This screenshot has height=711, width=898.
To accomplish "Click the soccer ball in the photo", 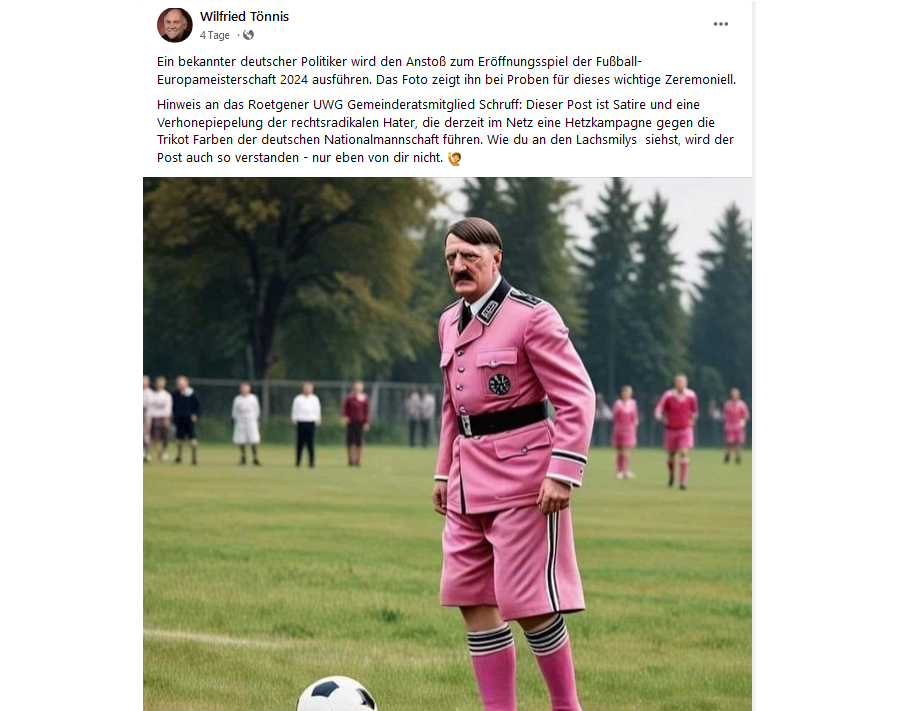I will tap(337, 694).
